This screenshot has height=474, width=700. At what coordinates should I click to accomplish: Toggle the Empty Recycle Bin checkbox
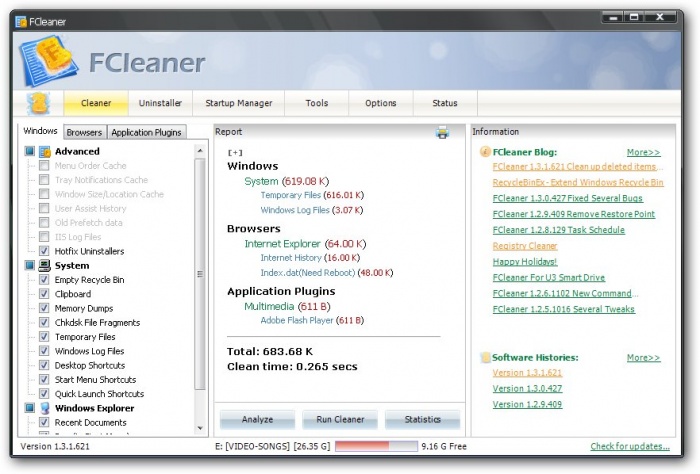(x=44, y=279)
